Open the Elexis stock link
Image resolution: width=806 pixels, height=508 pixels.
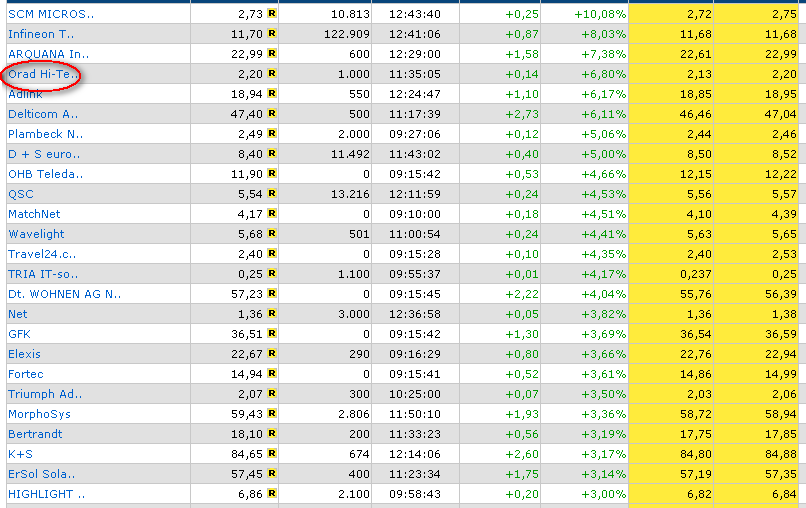(x=24, y=354)
